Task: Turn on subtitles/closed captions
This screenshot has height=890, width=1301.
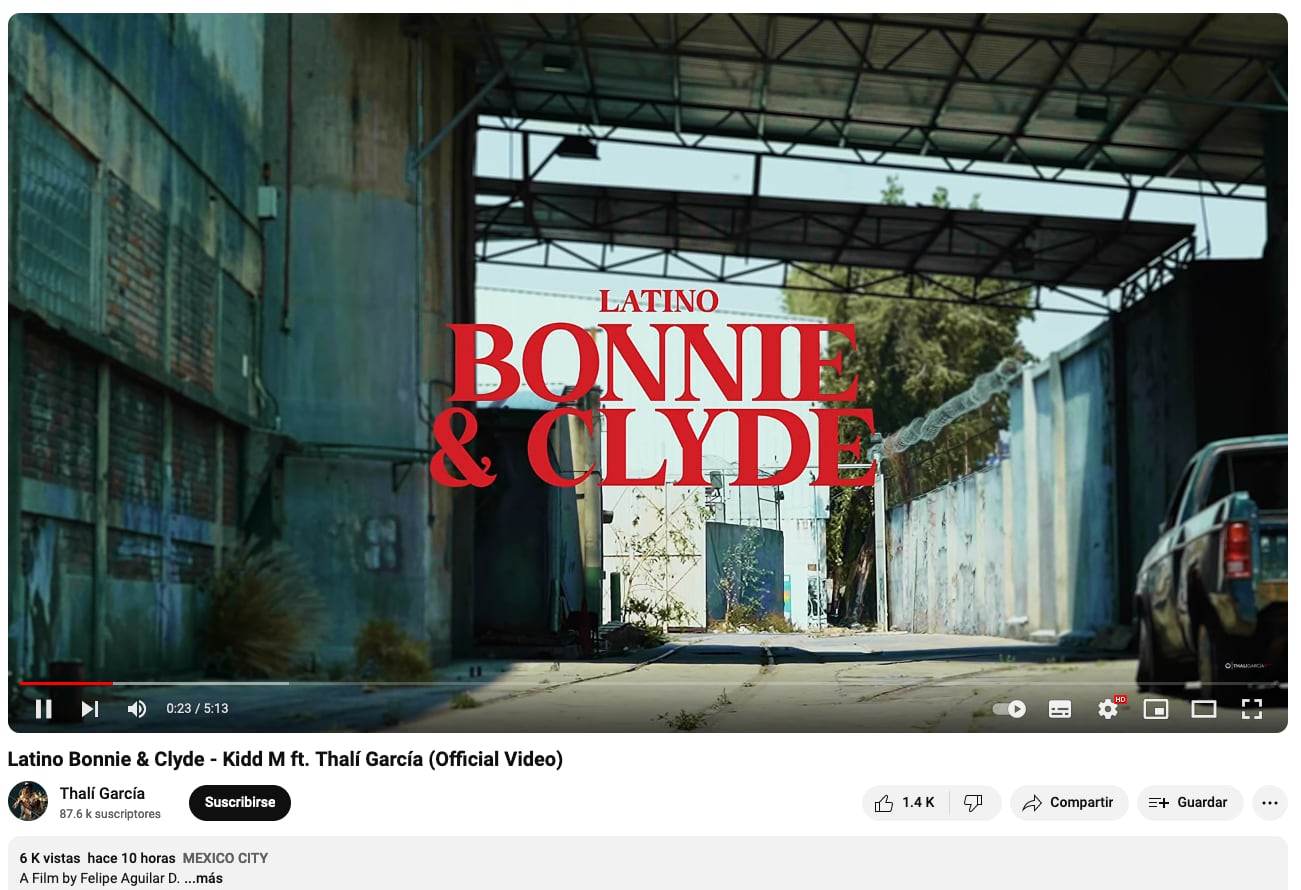Action: coord(1060,709)
